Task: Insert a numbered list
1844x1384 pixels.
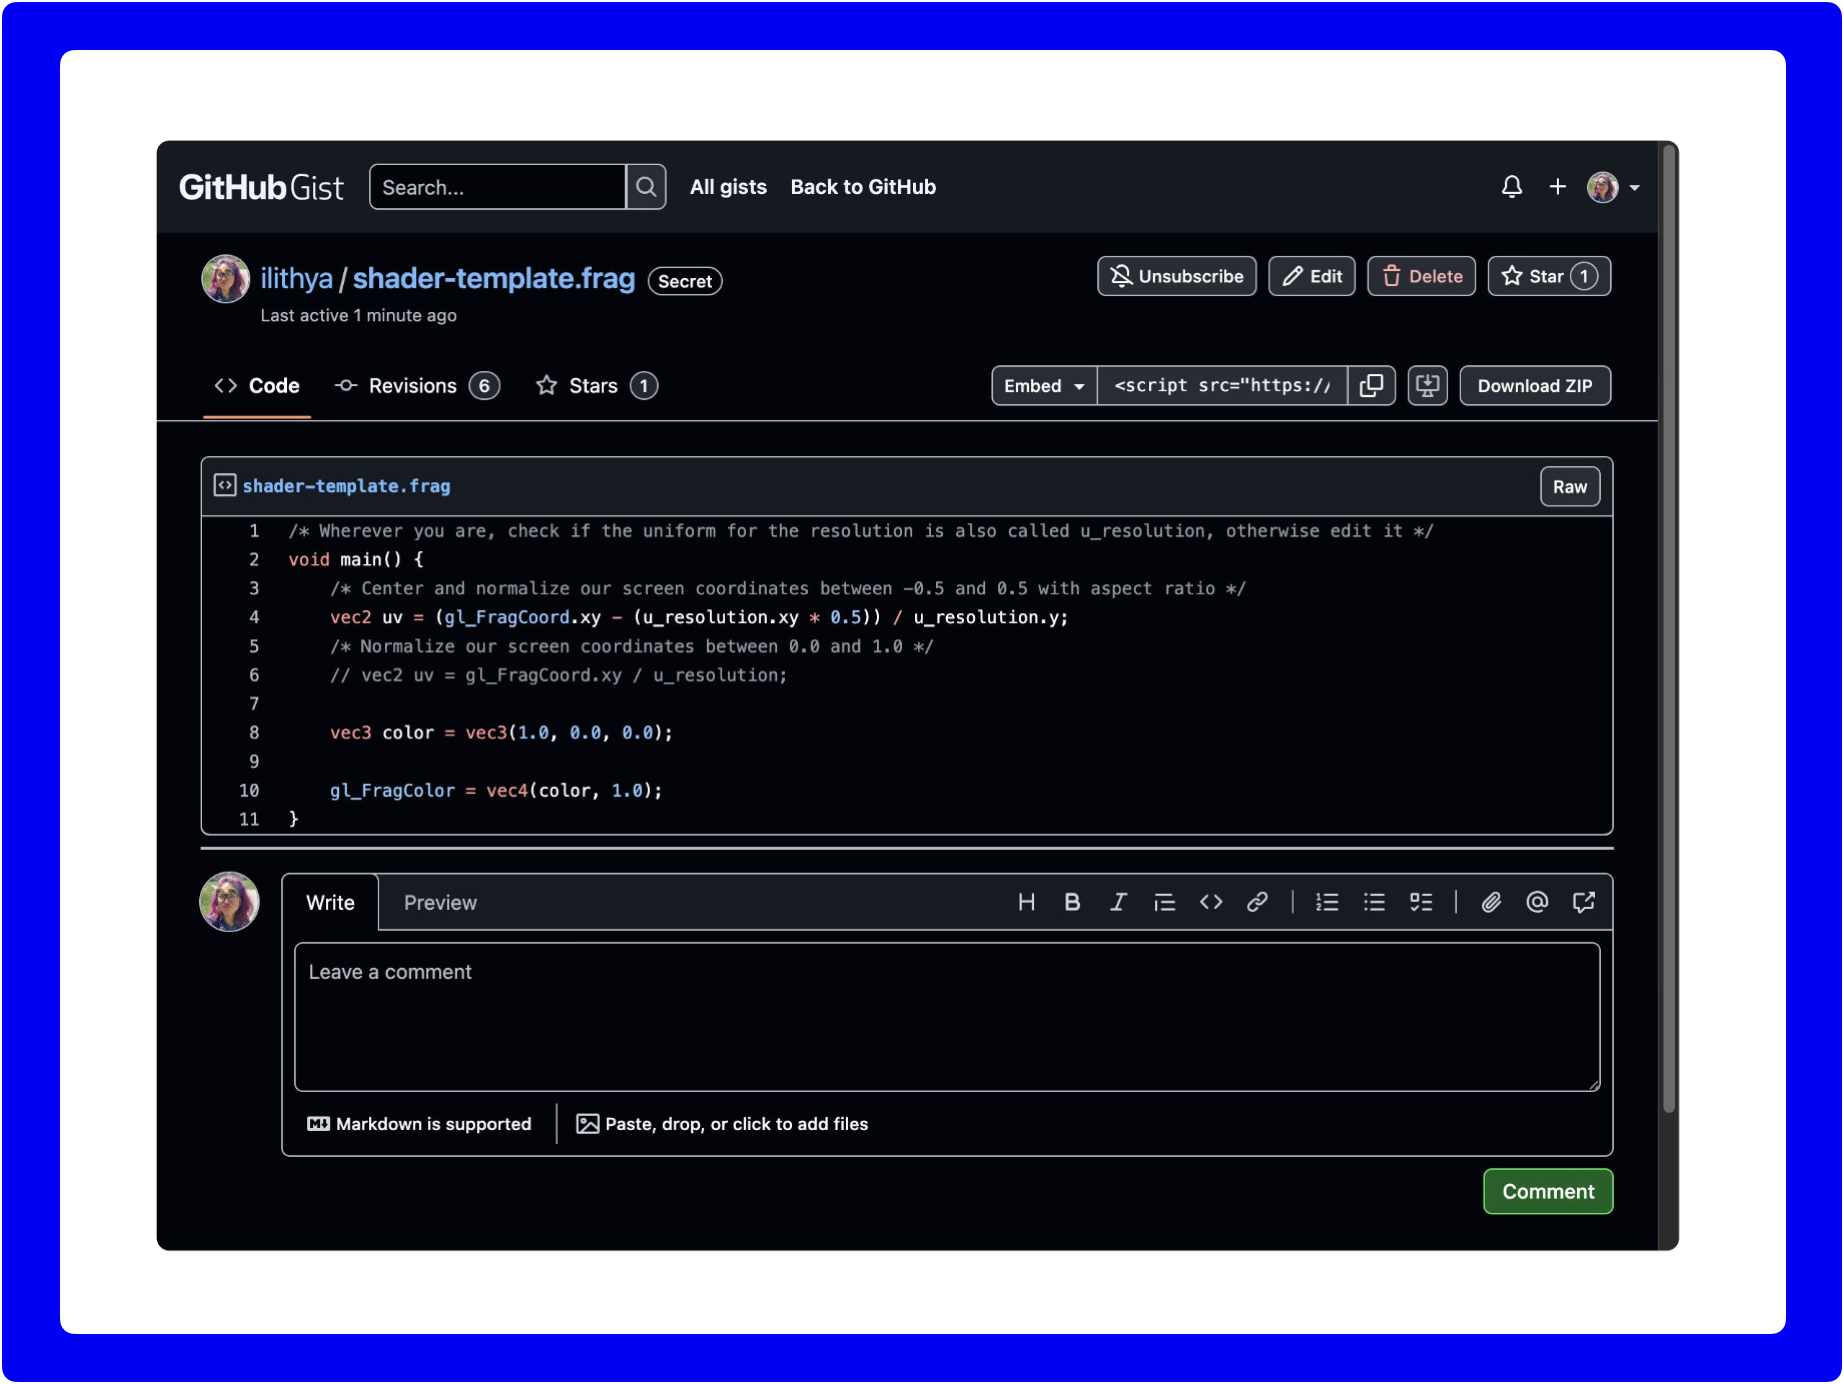Action: point(1327,902)
